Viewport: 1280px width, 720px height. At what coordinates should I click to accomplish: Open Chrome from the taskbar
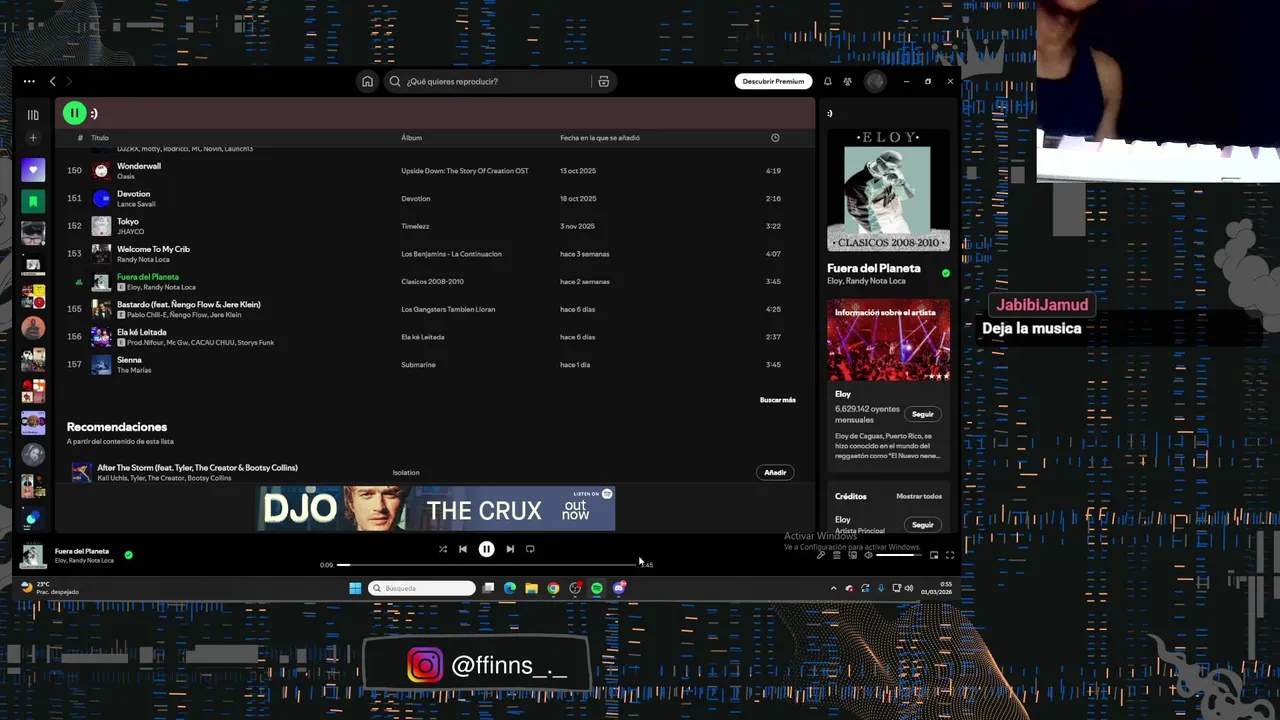pyautogui.click(x=553, y=588)
